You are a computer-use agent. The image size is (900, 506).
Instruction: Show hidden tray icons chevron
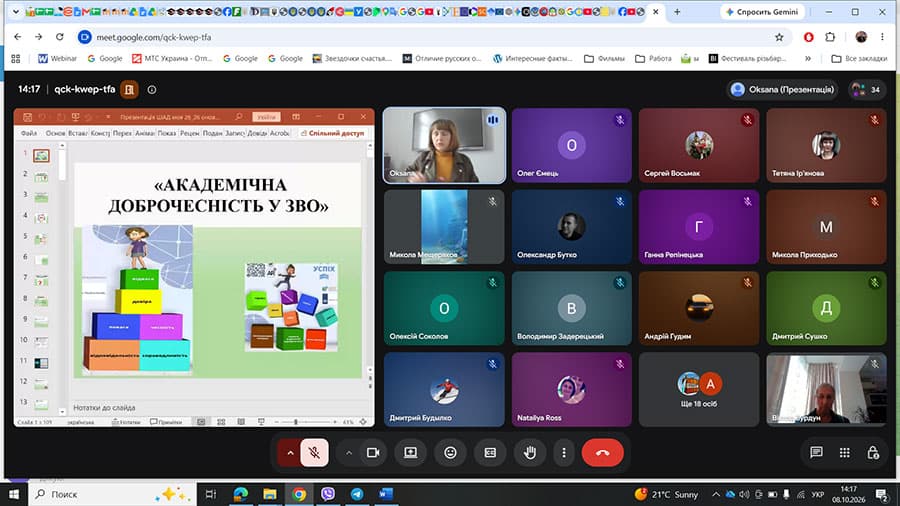click(x=716, y=494)
